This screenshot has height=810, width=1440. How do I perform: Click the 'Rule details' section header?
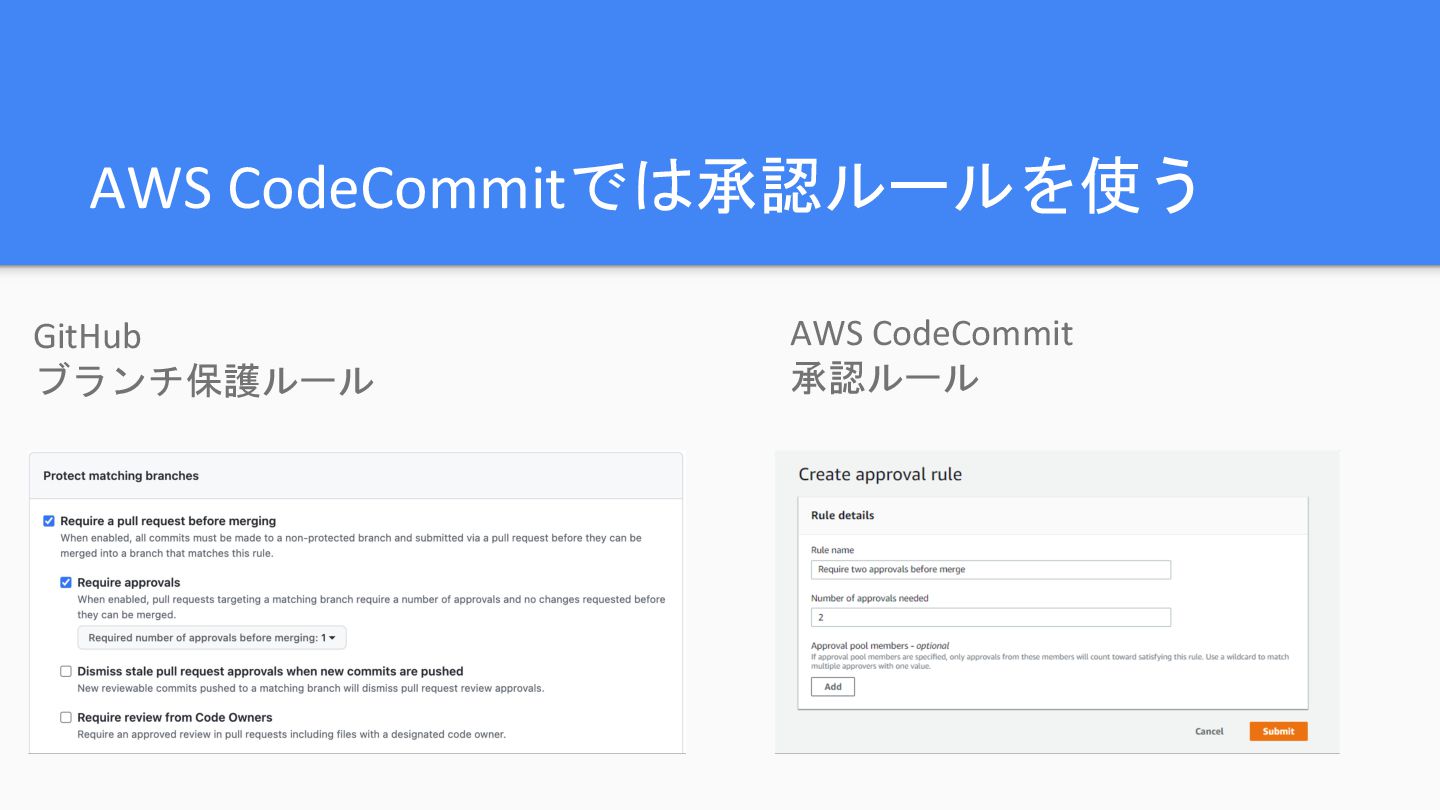click(x=842, y=515)
